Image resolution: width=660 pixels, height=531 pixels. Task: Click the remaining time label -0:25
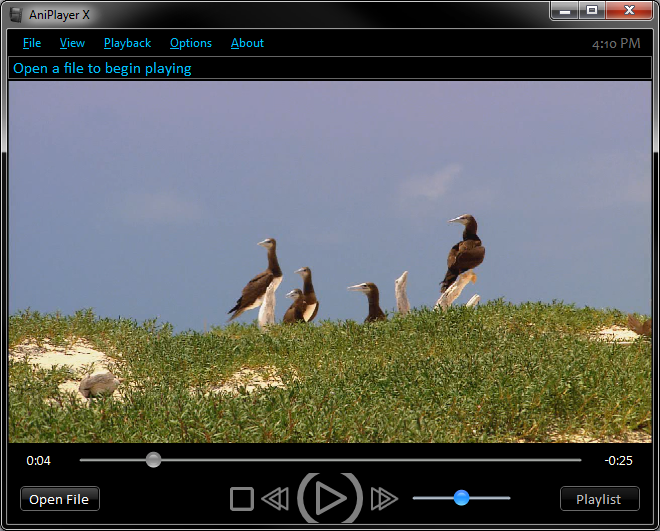point(618,461)
